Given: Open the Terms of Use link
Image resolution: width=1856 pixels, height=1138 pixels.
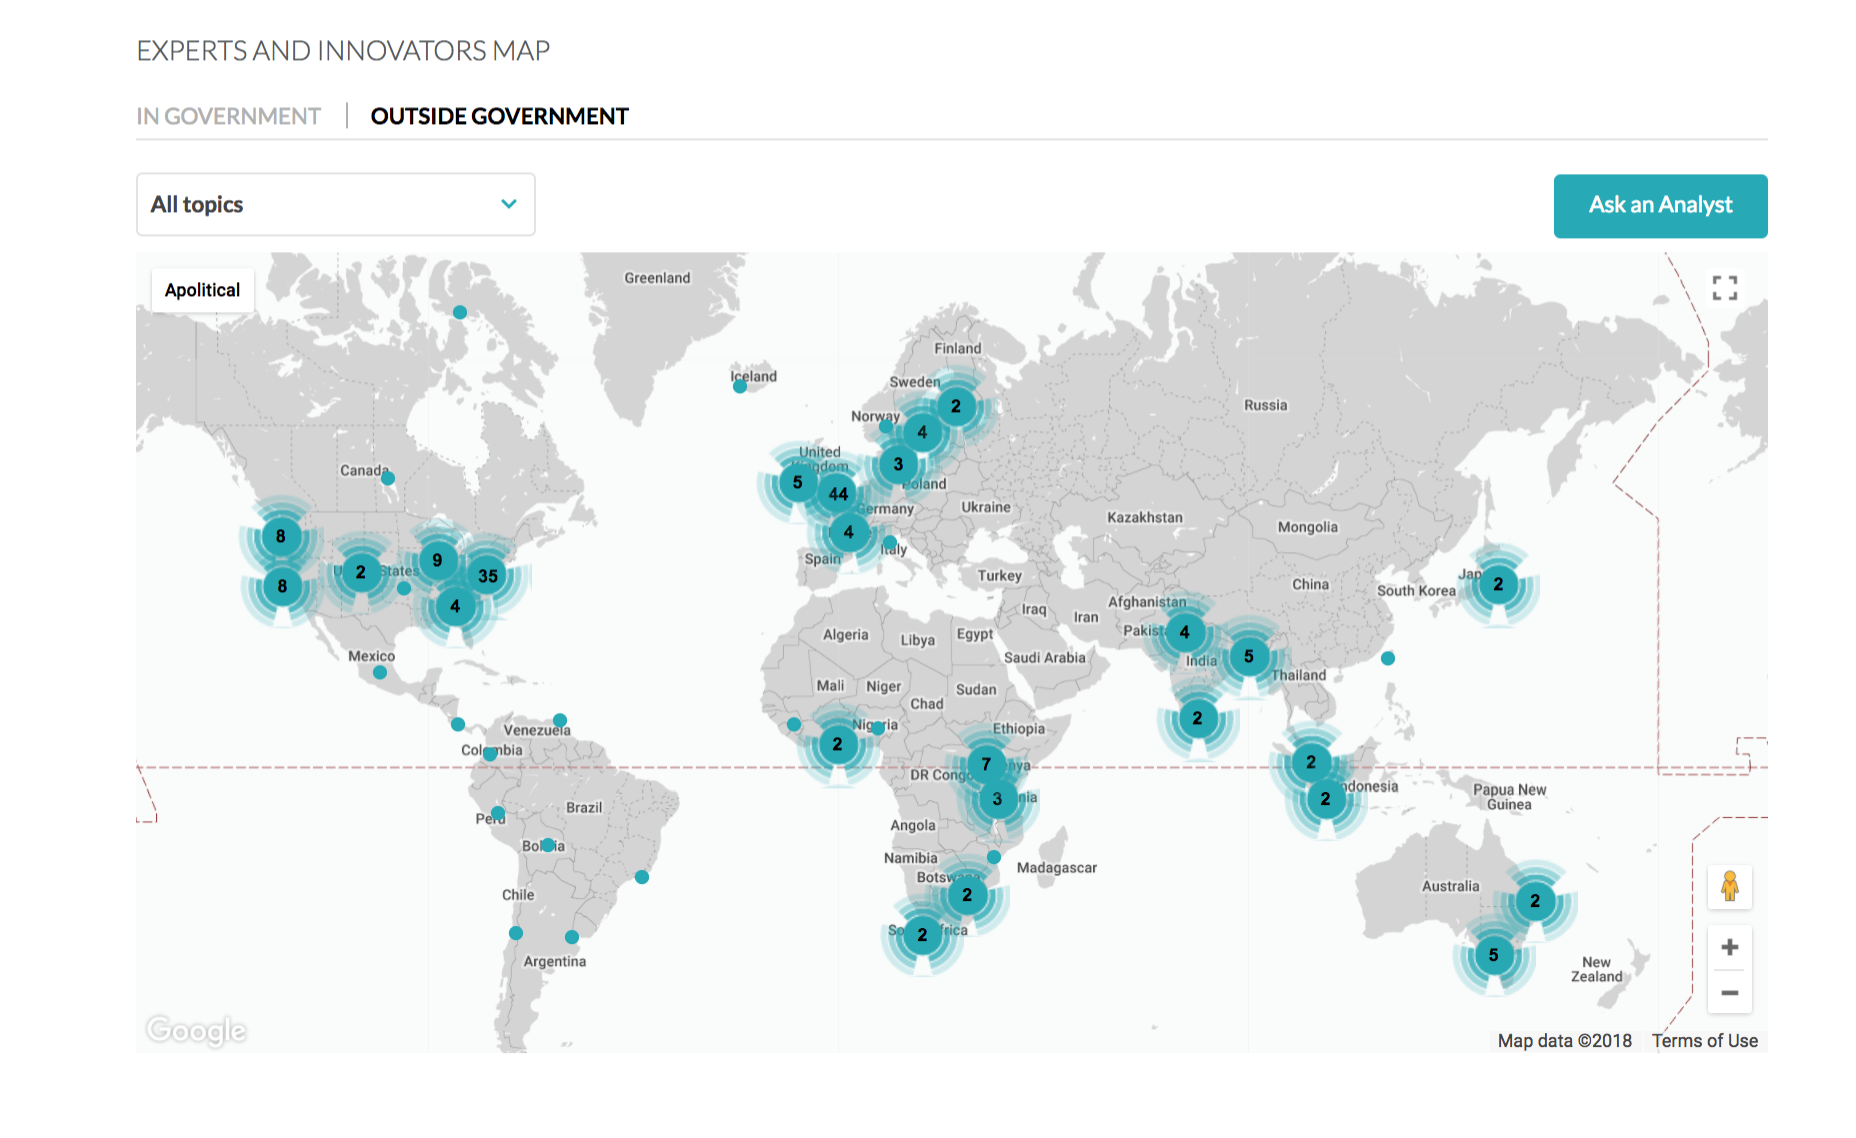Looking at the screenshot, I should (1704, 1041).
